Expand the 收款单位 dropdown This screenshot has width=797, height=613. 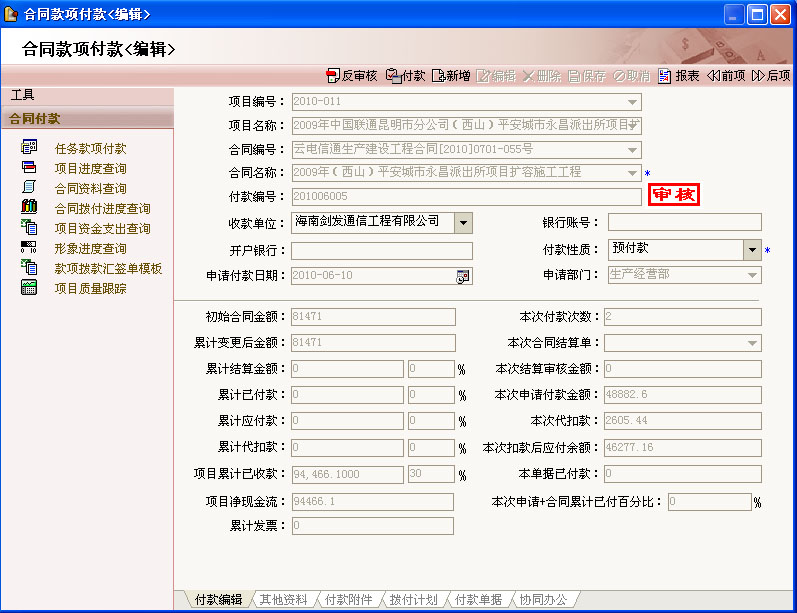[x=463, y=222]
